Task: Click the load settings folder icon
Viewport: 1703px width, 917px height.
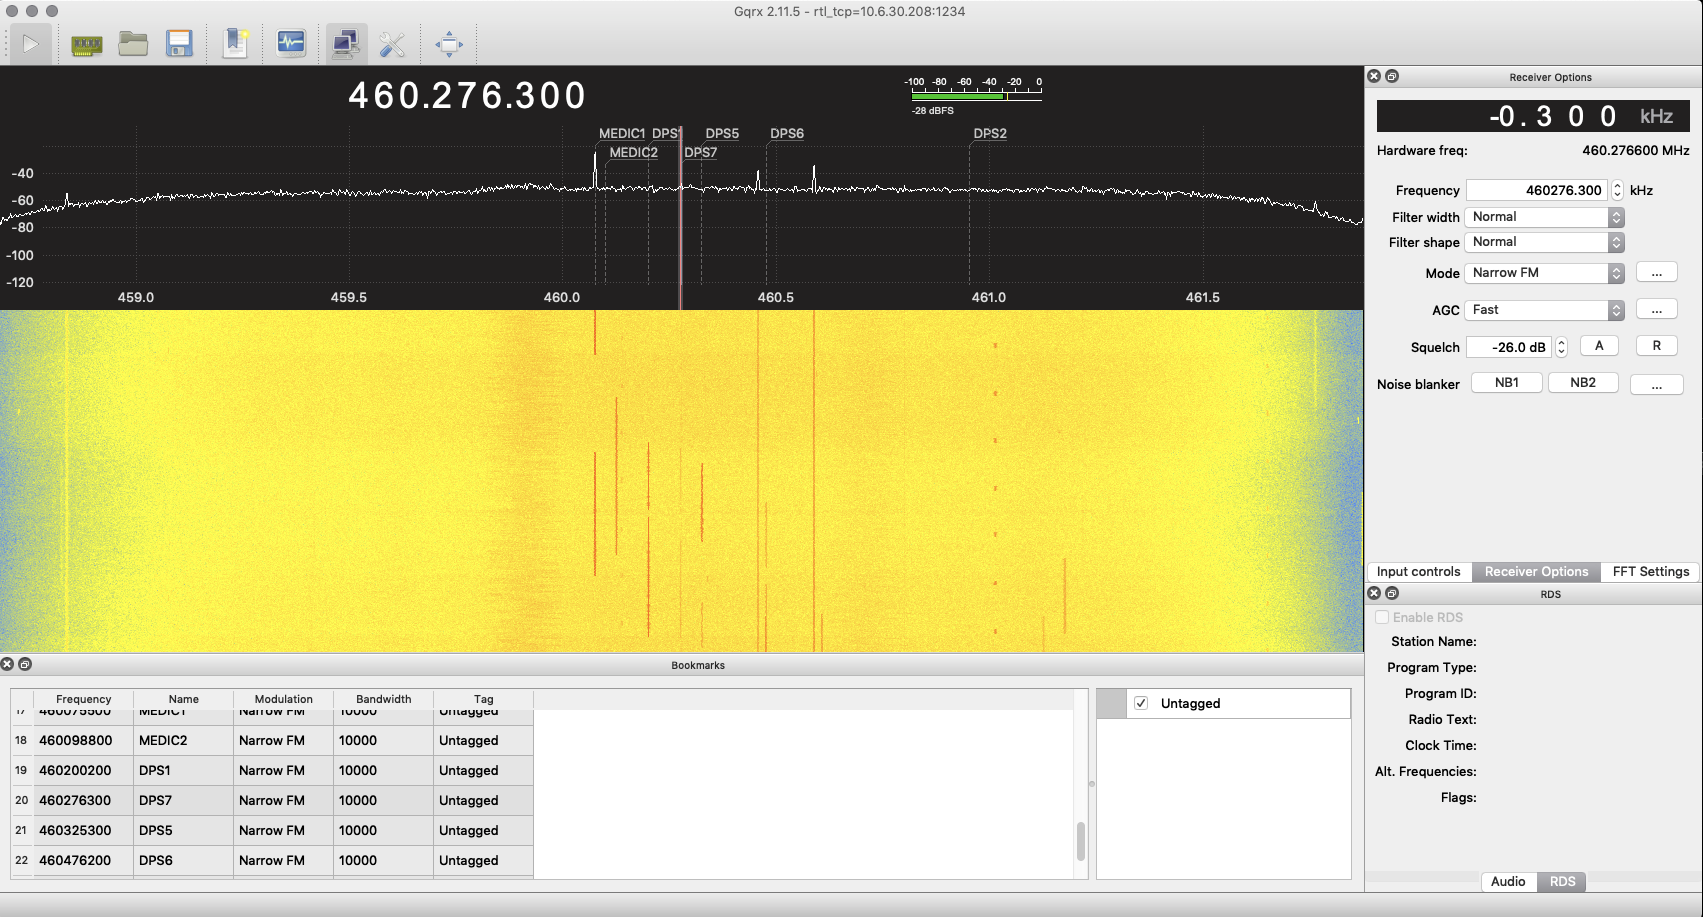Action: tap(133, 44)
